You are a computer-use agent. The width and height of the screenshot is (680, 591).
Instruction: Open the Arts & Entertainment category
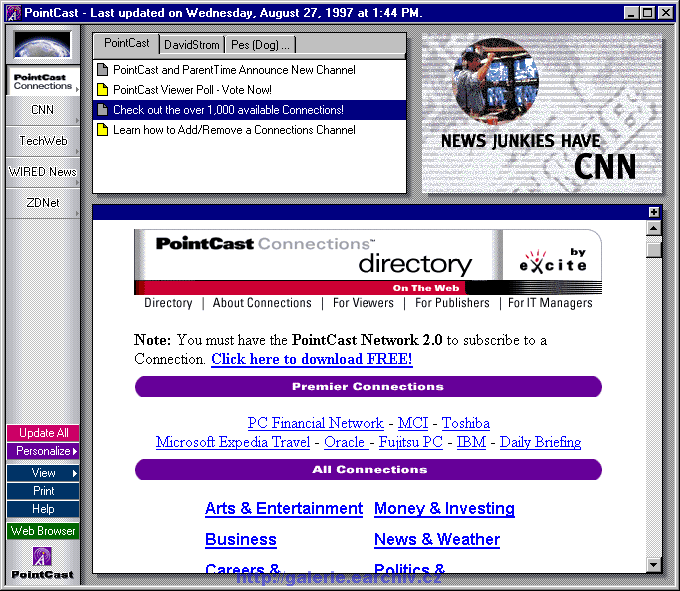pyautogui.click(x=284, y=508)
